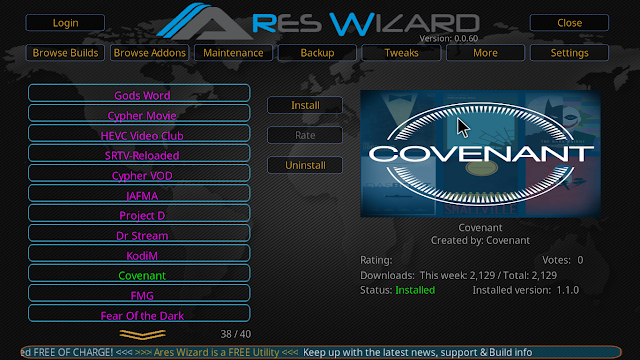This screenshot has width=640, height=360.
Task: Open the Tweaks tab
Action: 401,53
